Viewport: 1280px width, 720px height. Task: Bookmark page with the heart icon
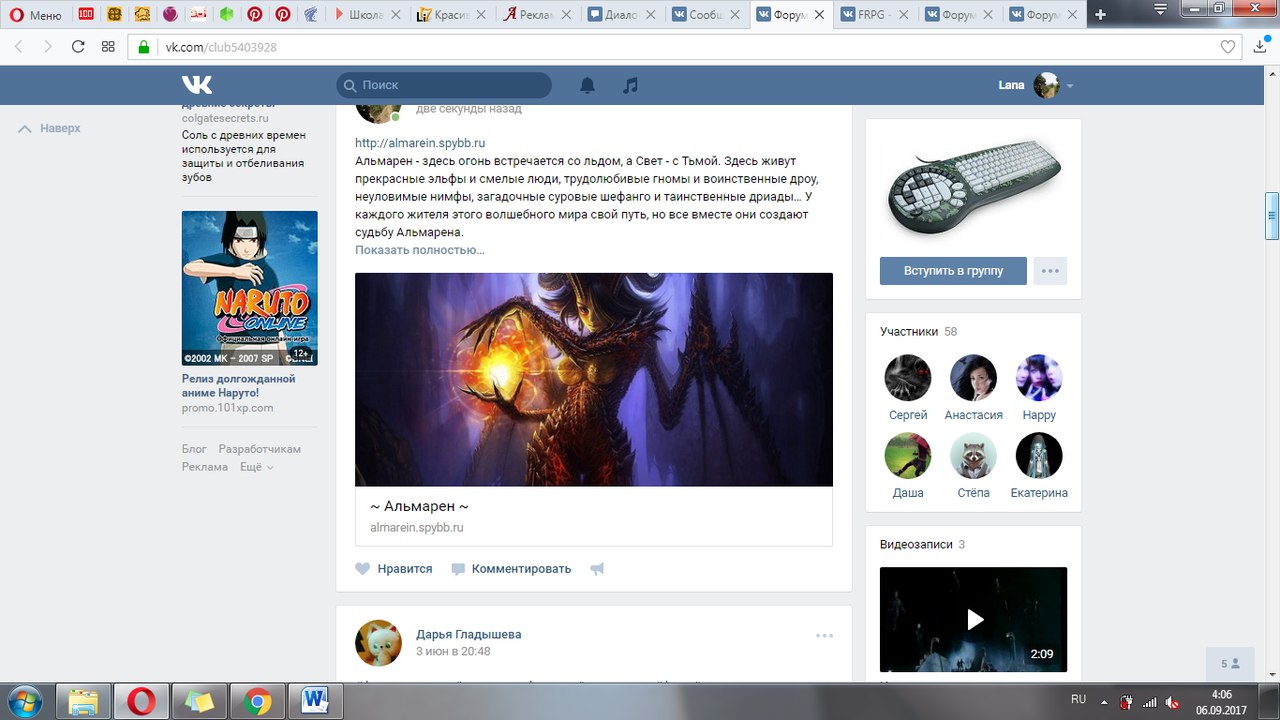(1228, 47)
